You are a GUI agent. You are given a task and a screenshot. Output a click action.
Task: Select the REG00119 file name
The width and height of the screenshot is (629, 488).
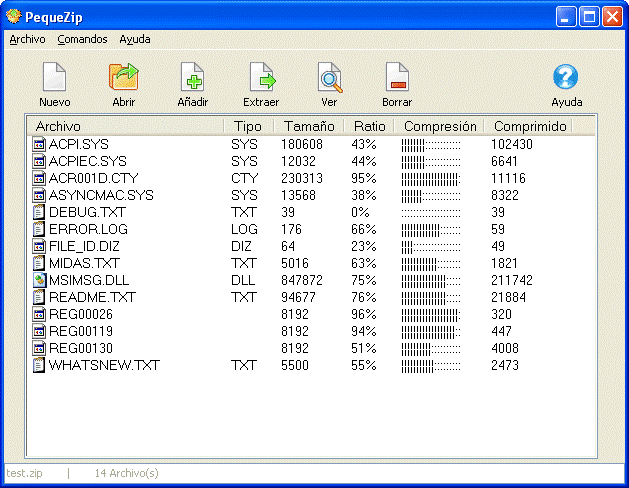81,331
